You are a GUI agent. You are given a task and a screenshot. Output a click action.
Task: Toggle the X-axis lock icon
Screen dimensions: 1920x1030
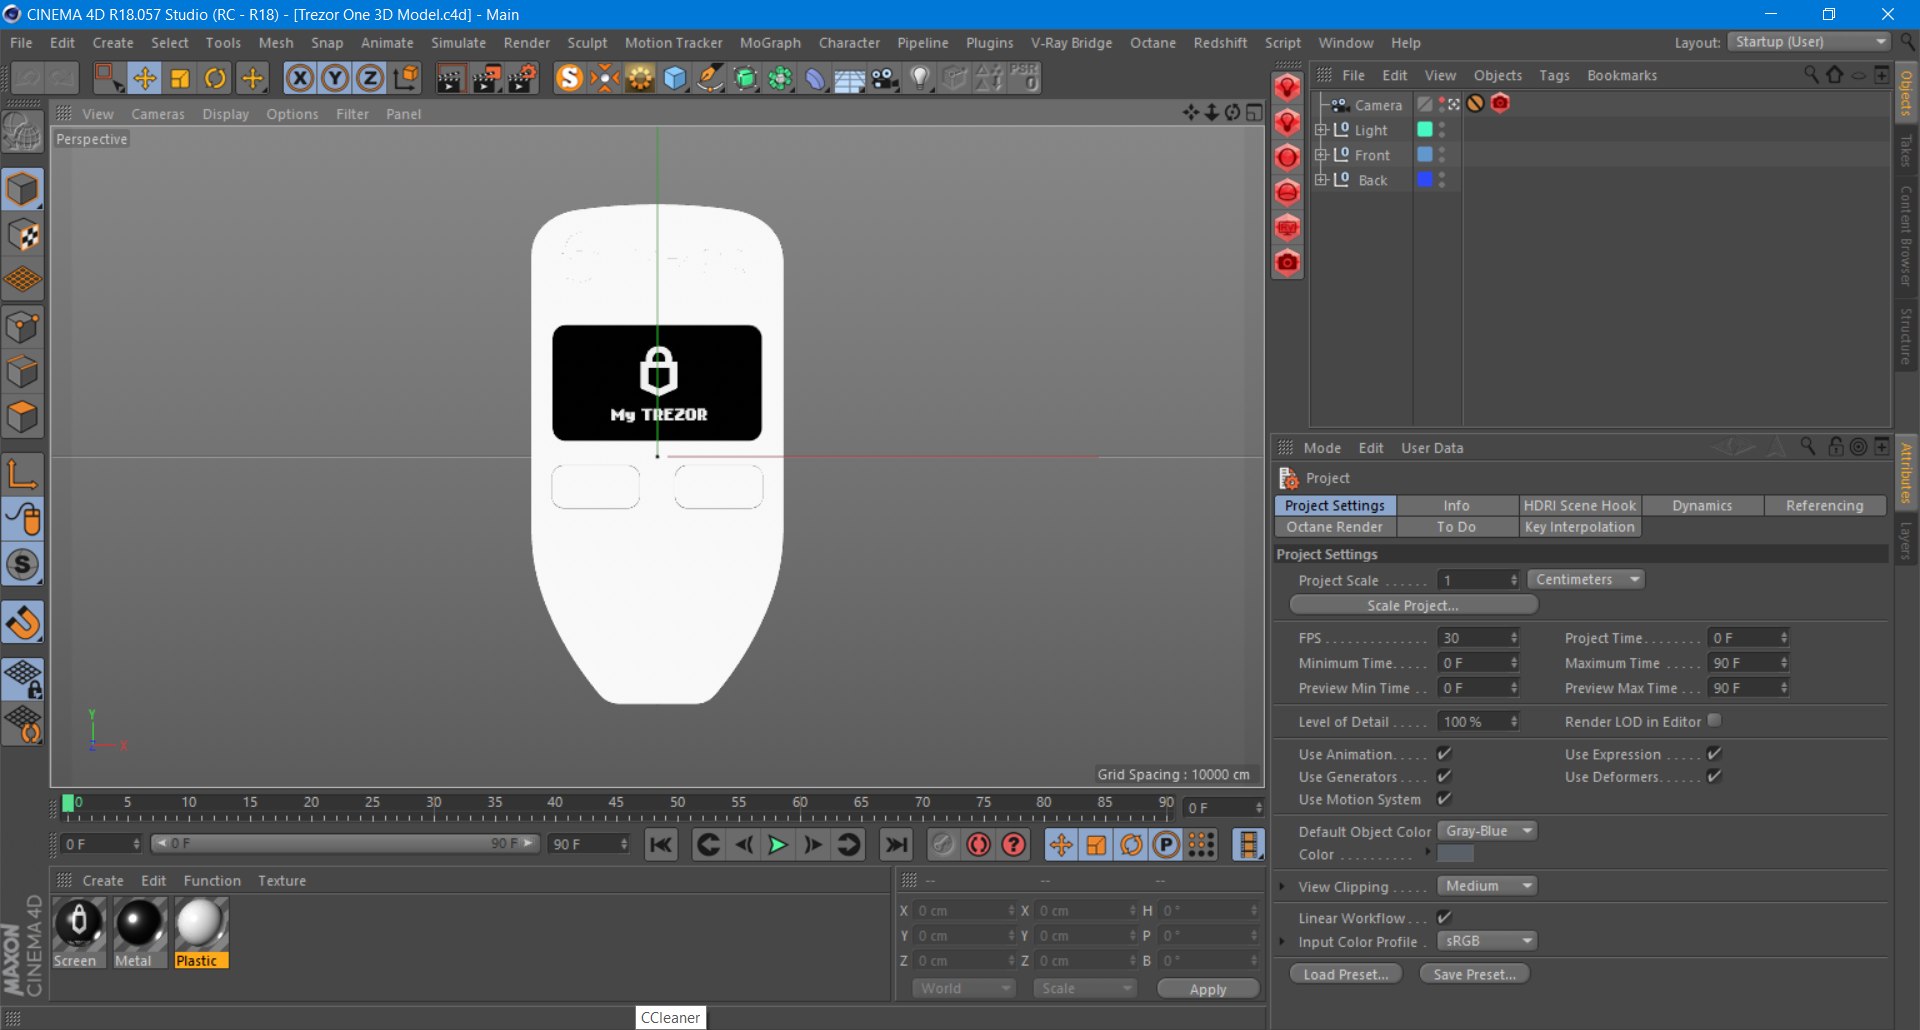pos(299,78)
